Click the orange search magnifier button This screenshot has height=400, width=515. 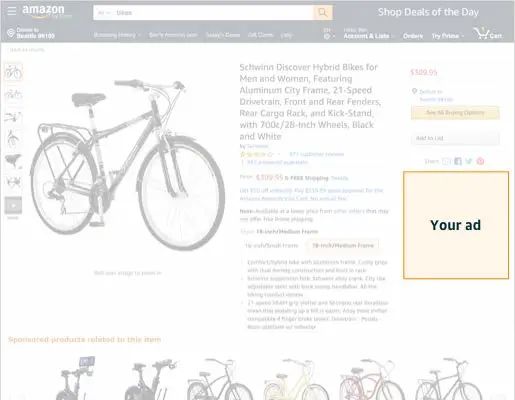(322, 13)
